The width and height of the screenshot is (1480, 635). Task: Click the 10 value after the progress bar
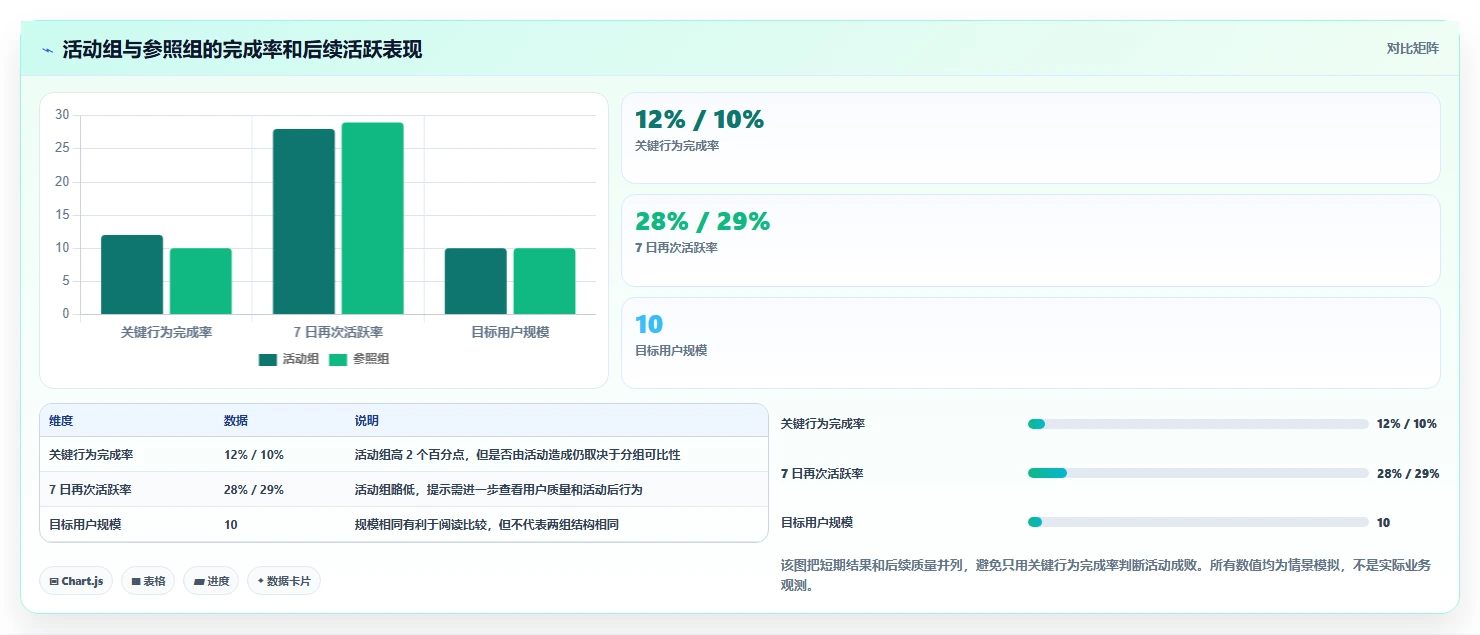coord(1383,522)
